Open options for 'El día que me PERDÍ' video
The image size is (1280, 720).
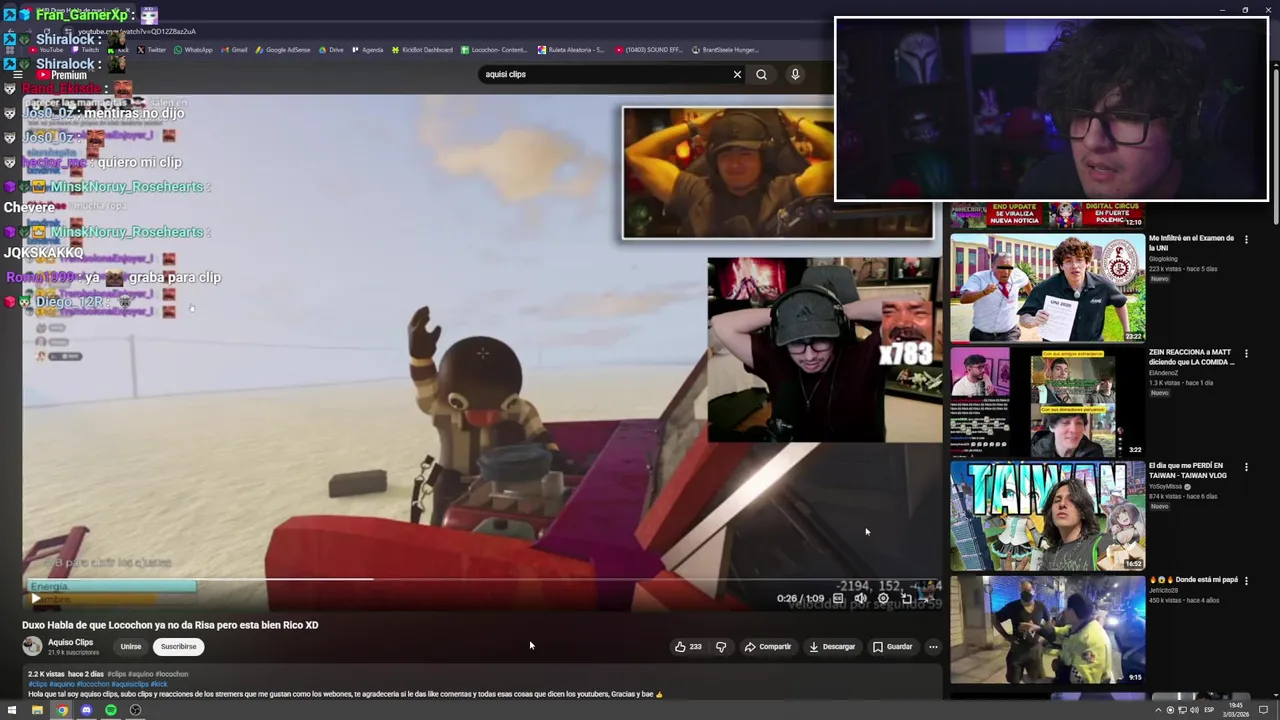1245,467
